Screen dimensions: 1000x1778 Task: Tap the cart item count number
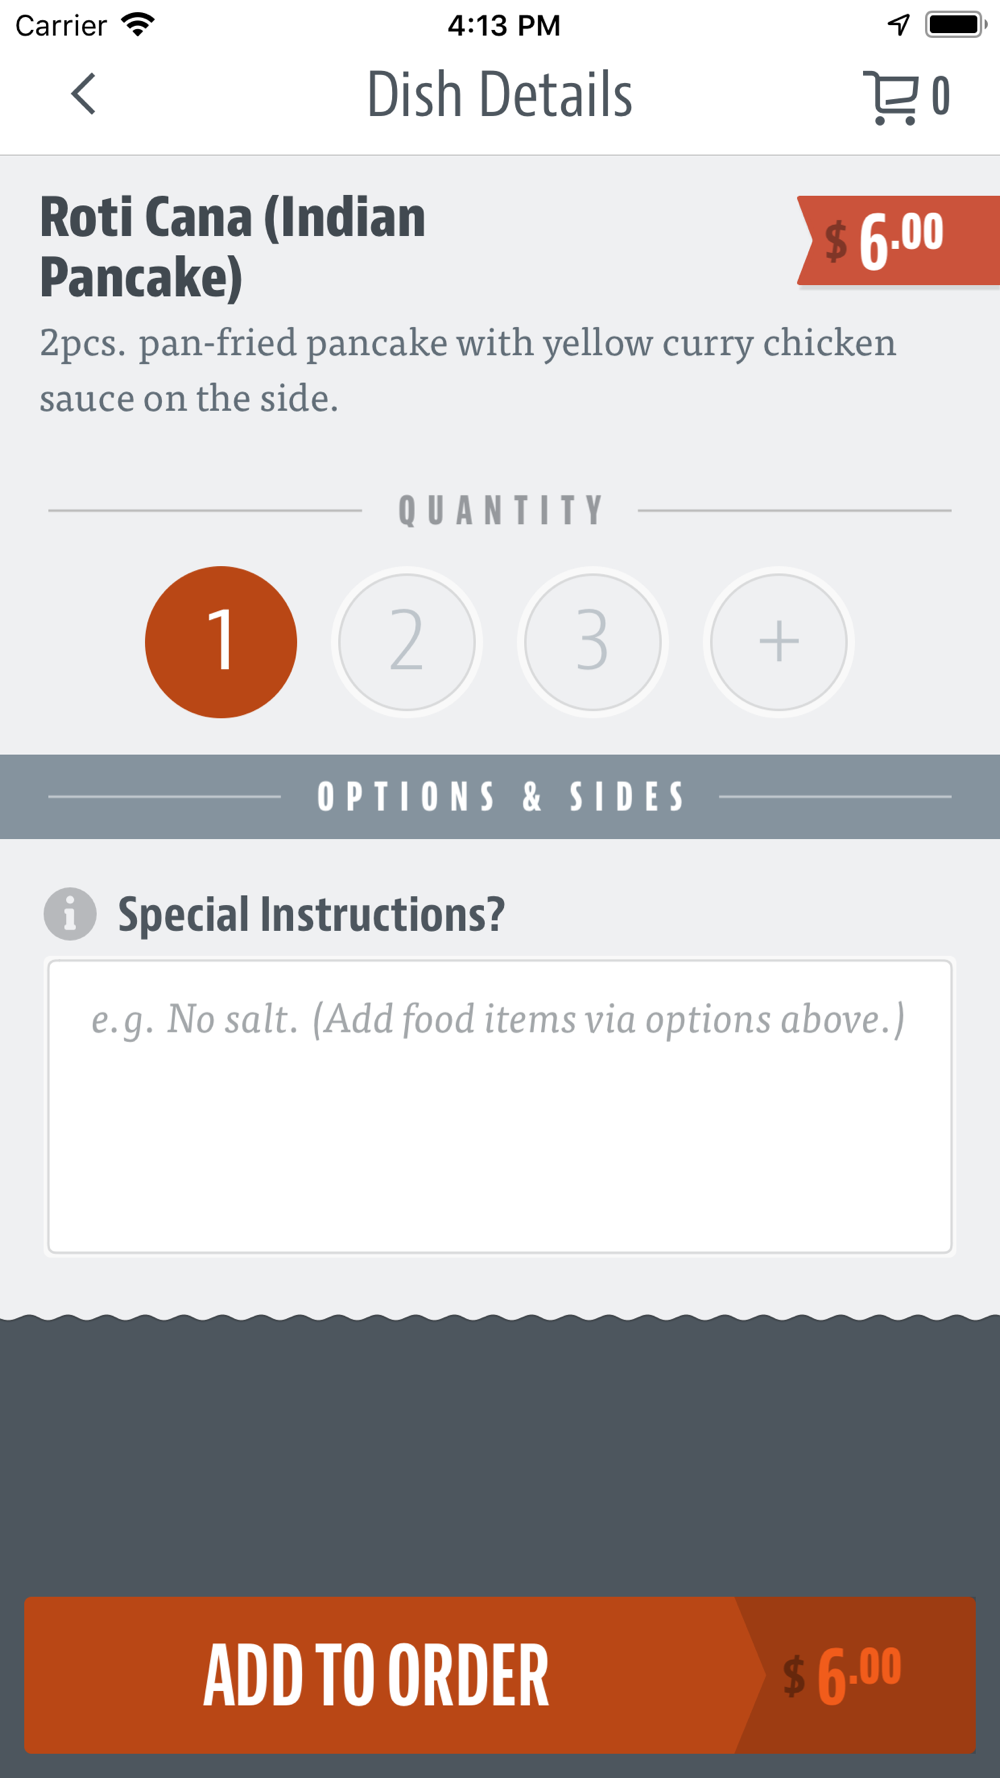point(941,97)
